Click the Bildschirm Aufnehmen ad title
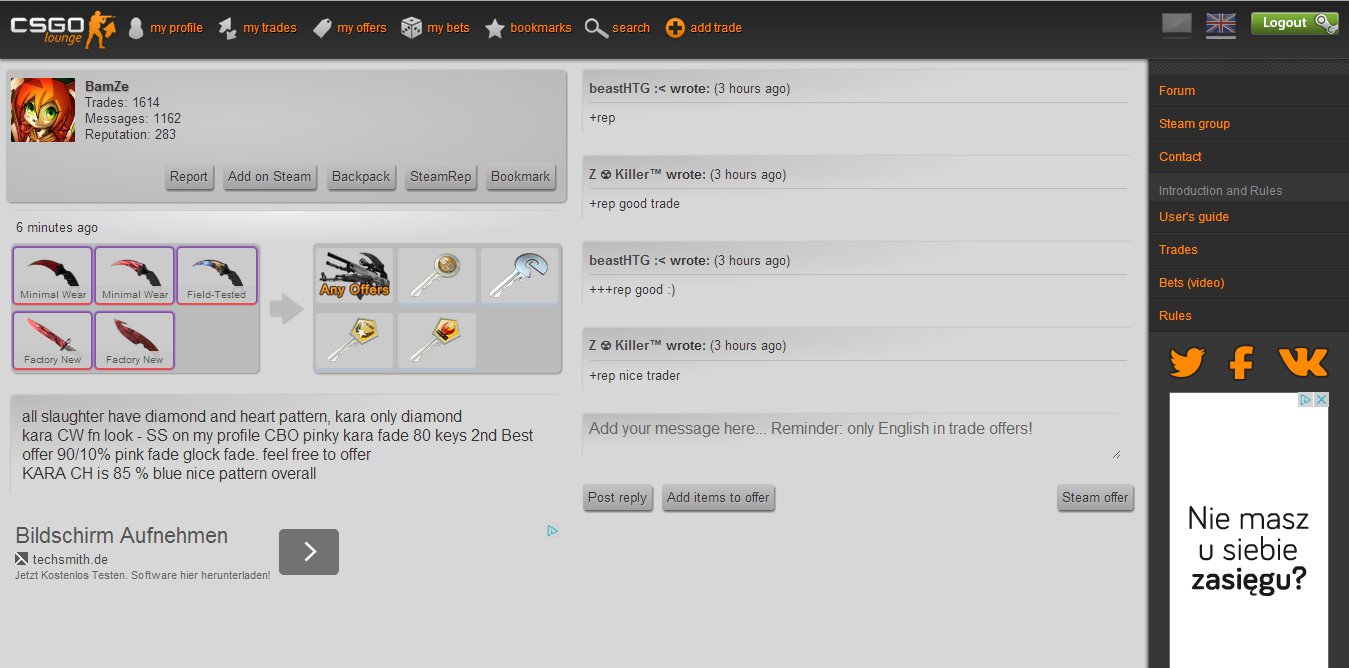This screenshot has height=668, width=1349. pos(121,536)
